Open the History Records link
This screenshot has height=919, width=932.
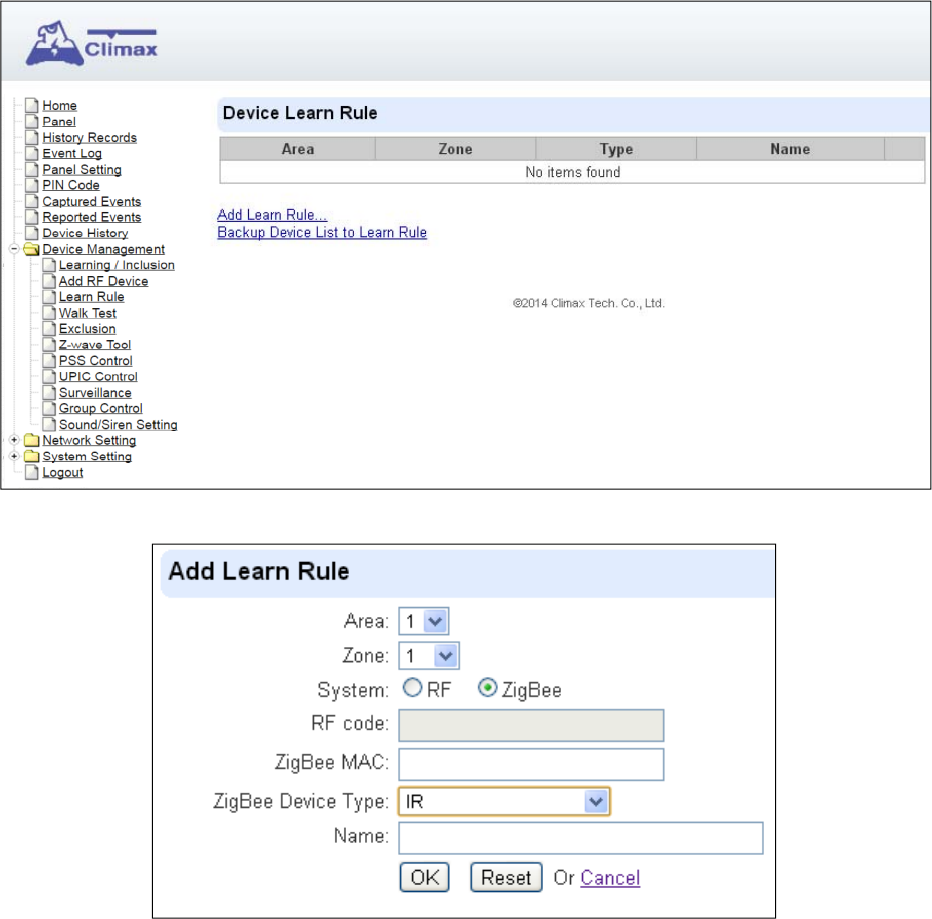pyautogui.click(x=90, y=137)
